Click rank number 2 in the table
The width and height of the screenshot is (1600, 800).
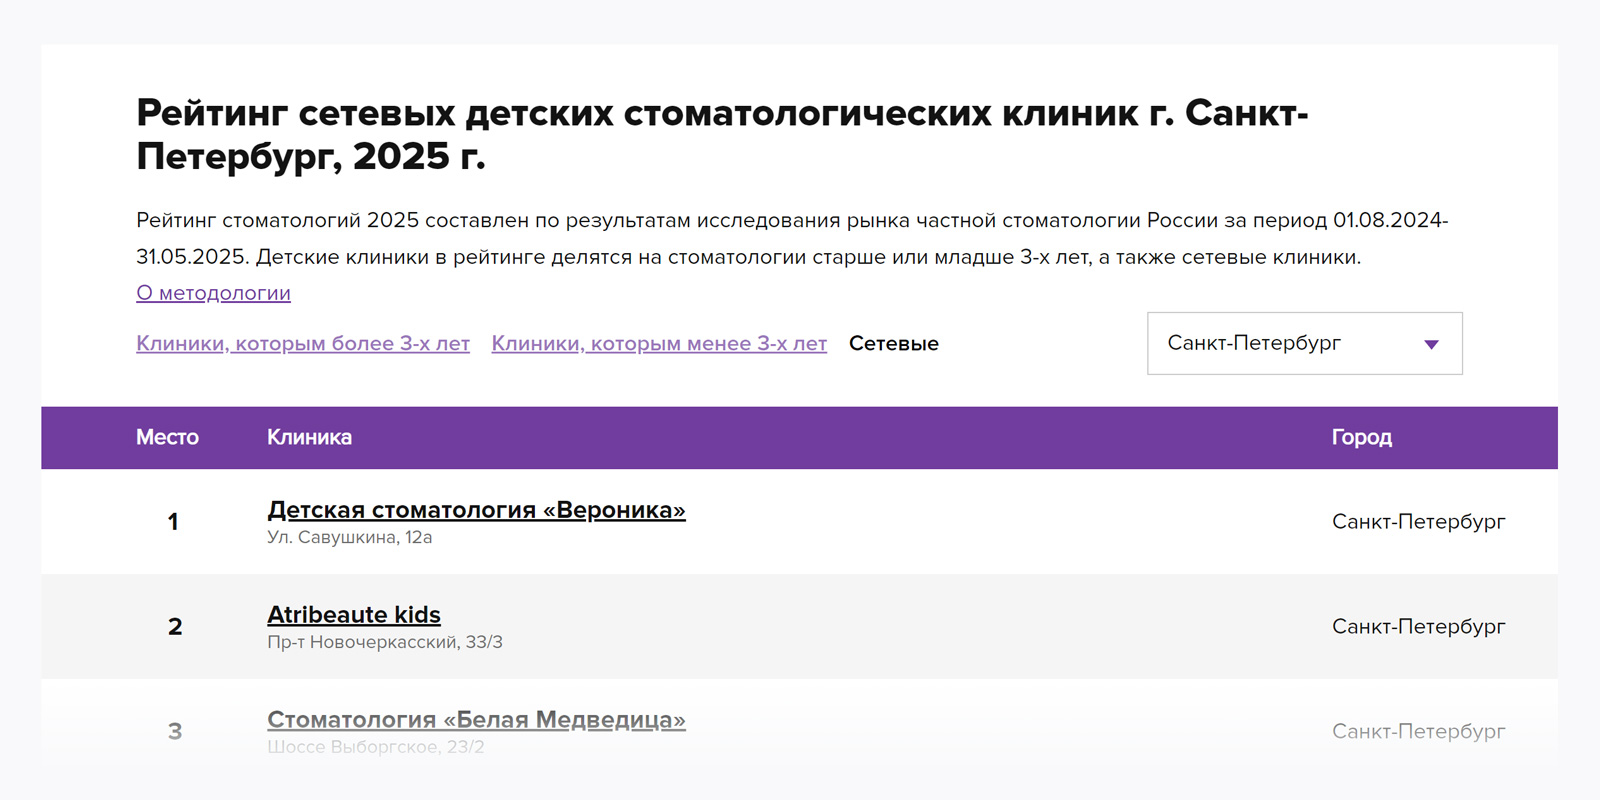coord(175,627)
